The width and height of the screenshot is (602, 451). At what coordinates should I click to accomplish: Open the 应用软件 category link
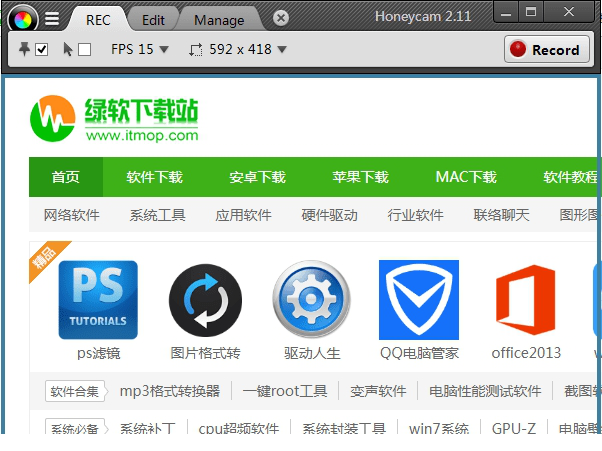243,215
